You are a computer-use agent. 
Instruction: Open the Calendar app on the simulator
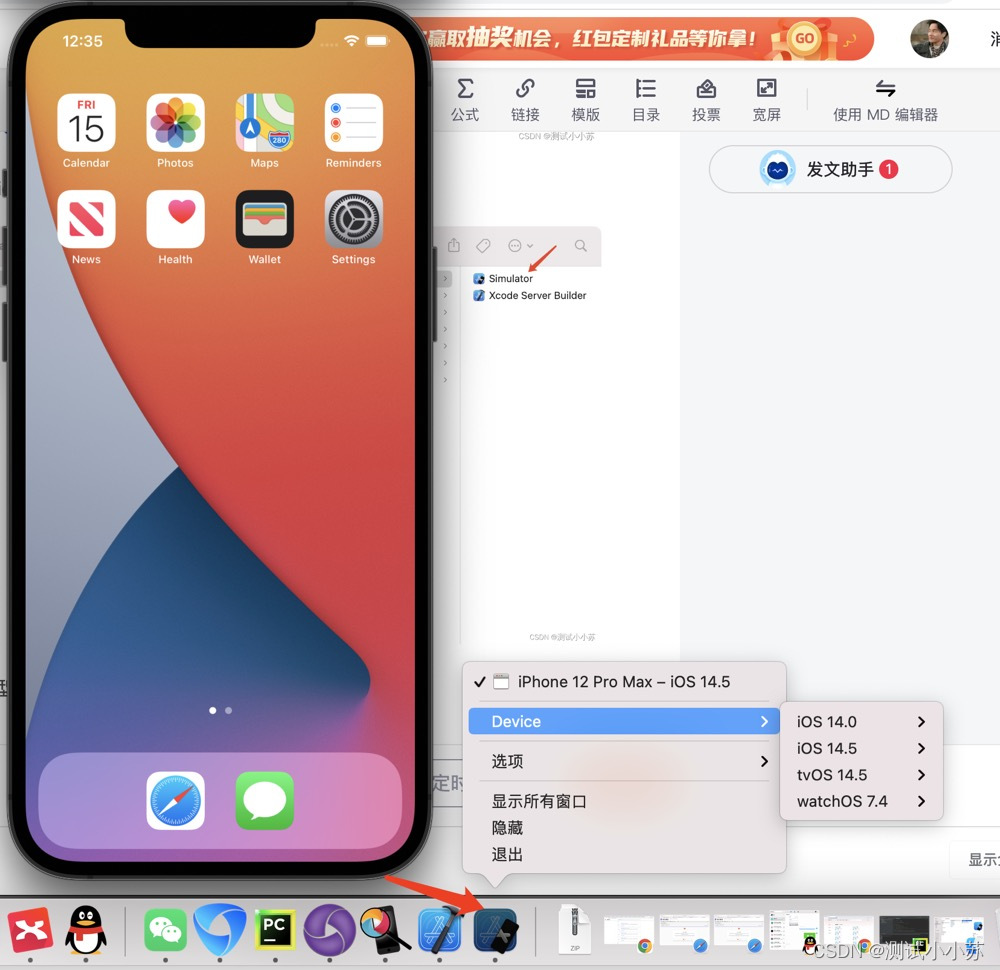click(x=86, y=122)
